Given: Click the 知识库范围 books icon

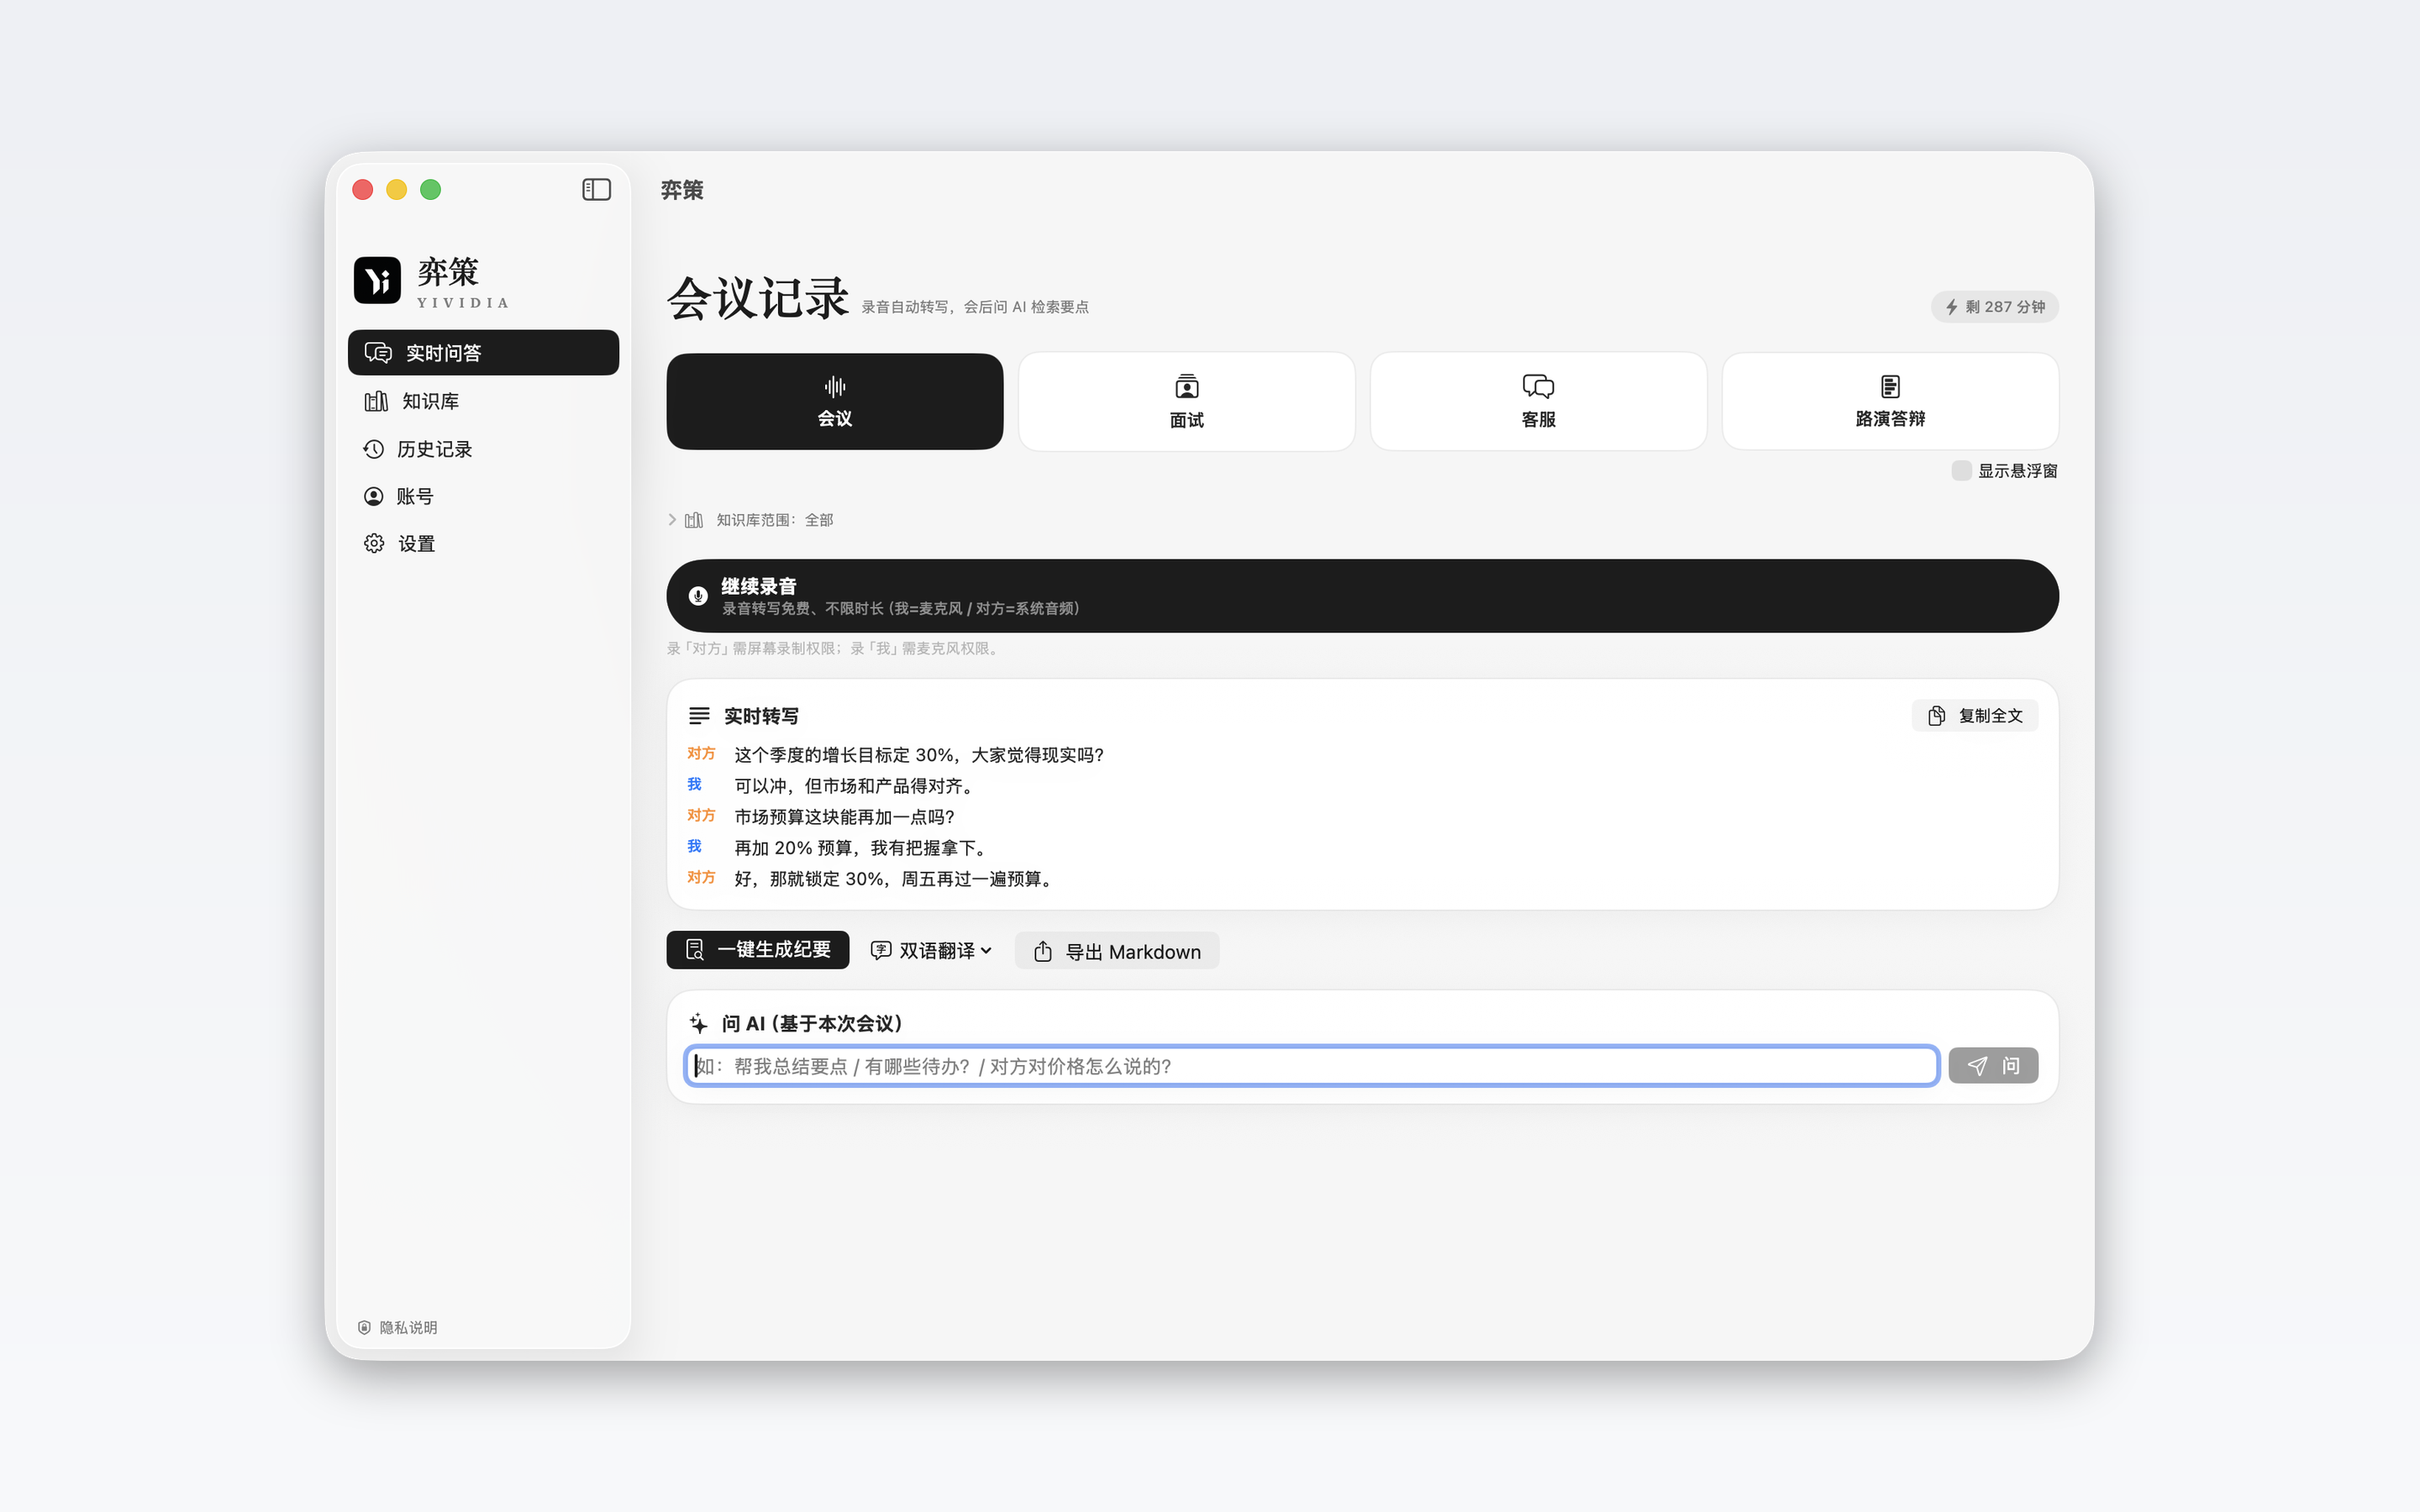Looking at the screenshot, I should tap(694, 520).
